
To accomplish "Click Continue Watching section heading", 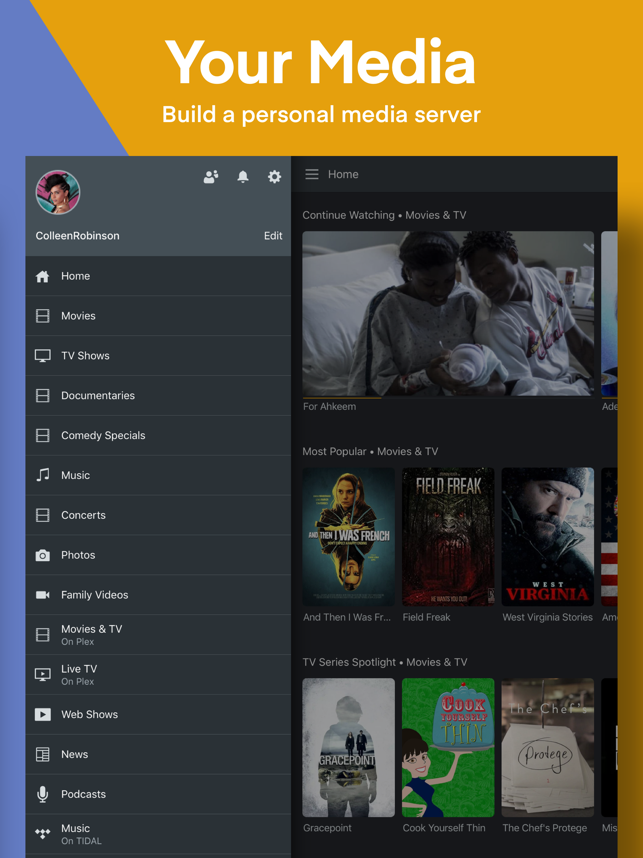I will (x=384, y=215).
